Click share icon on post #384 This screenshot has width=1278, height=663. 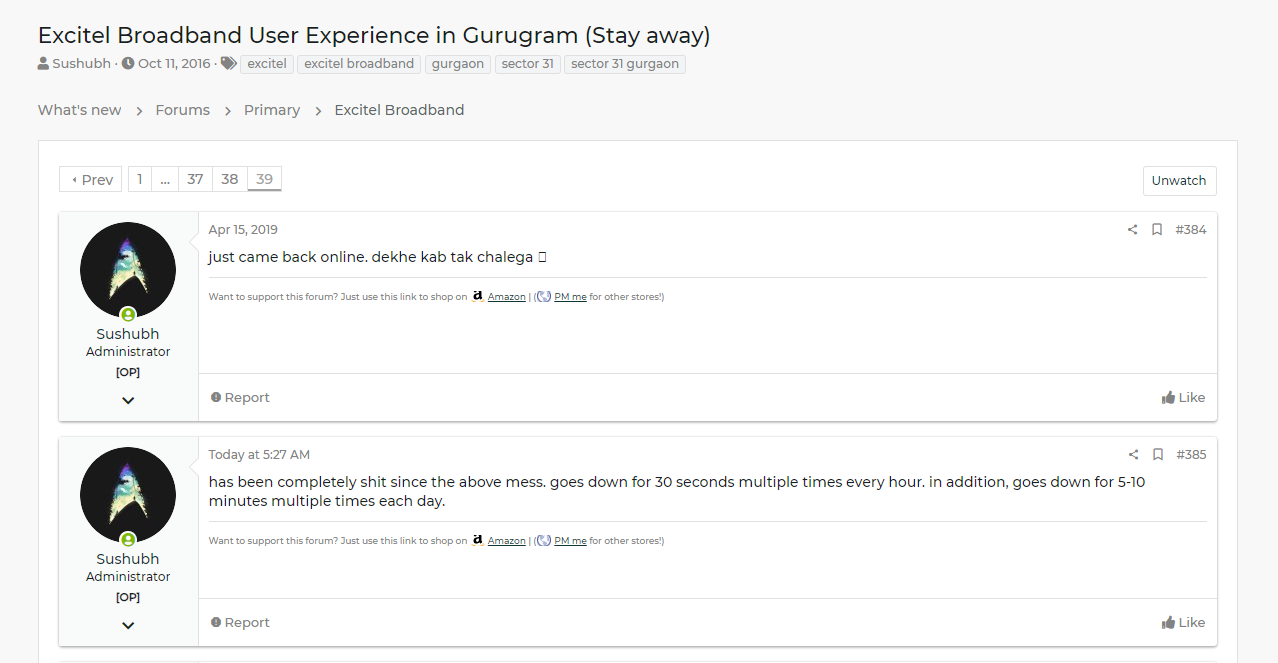point(1132,230)
